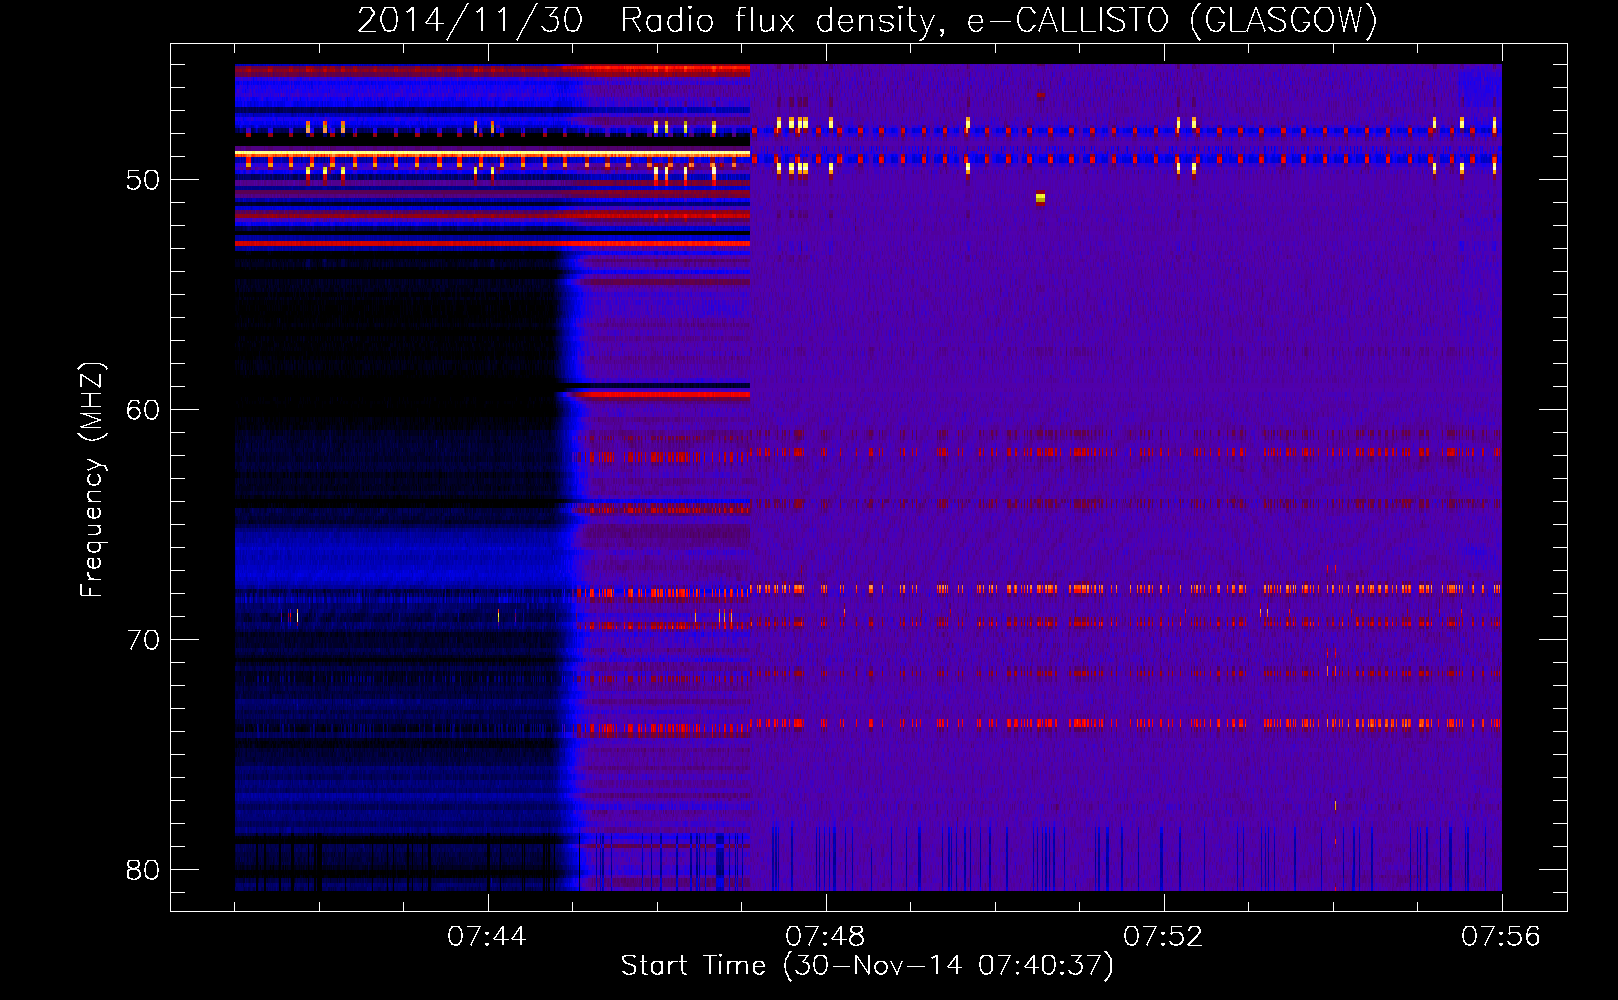This screenshot has width=1618, height=1000.
Task: Click the 'Start Time (30-Nov-14 07:40:37)' label
Action: click(867, 966)
